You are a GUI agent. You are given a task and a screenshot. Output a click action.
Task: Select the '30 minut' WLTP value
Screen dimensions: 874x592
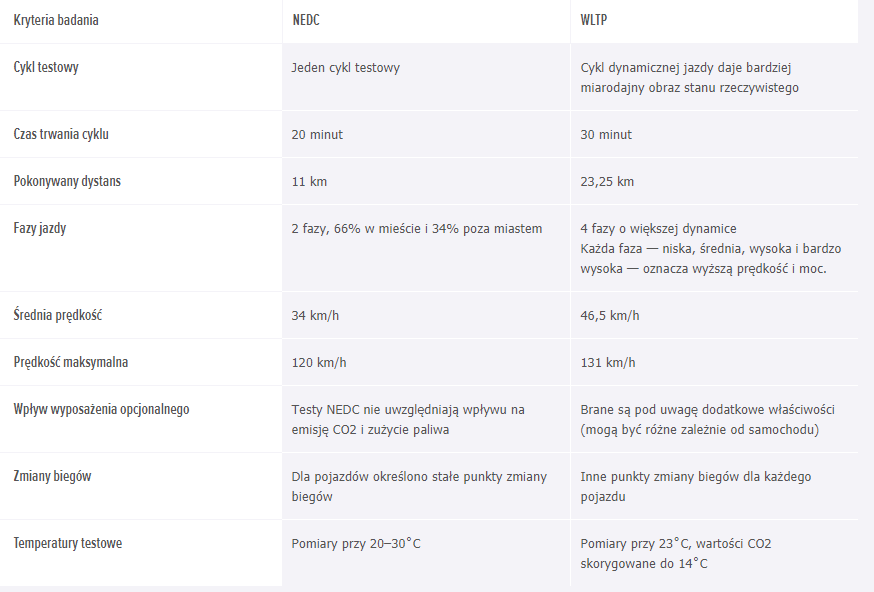tap(606, 135)
